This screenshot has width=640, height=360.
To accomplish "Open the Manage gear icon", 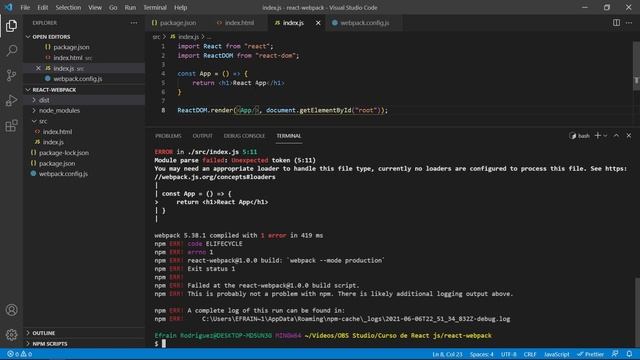I will (x=11, y=335).
